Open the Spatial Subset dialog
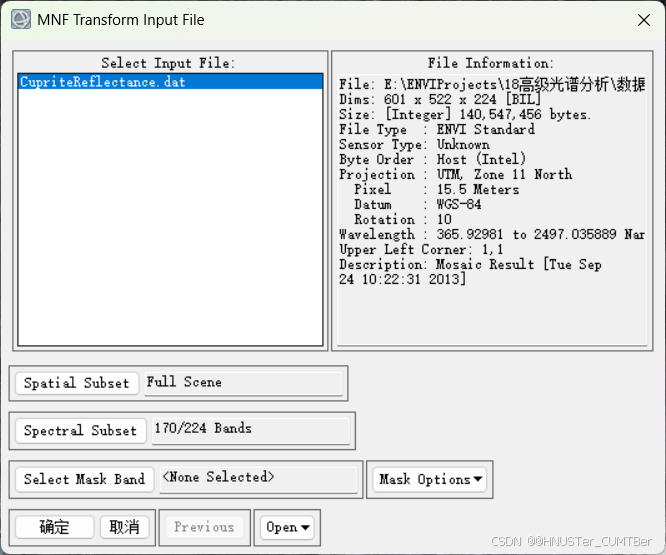This screenshot has height=555, width=666. [77, 383]
